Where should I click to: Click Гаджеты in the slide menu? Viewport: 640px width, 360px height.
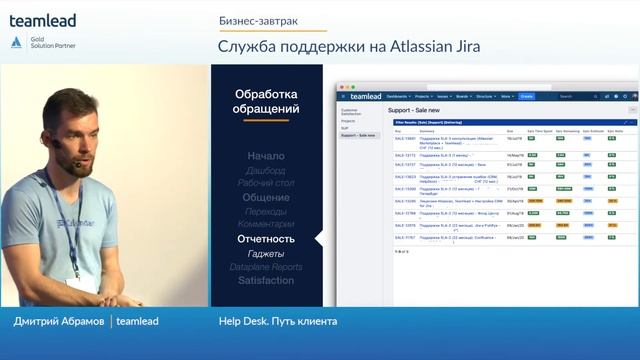266,254
